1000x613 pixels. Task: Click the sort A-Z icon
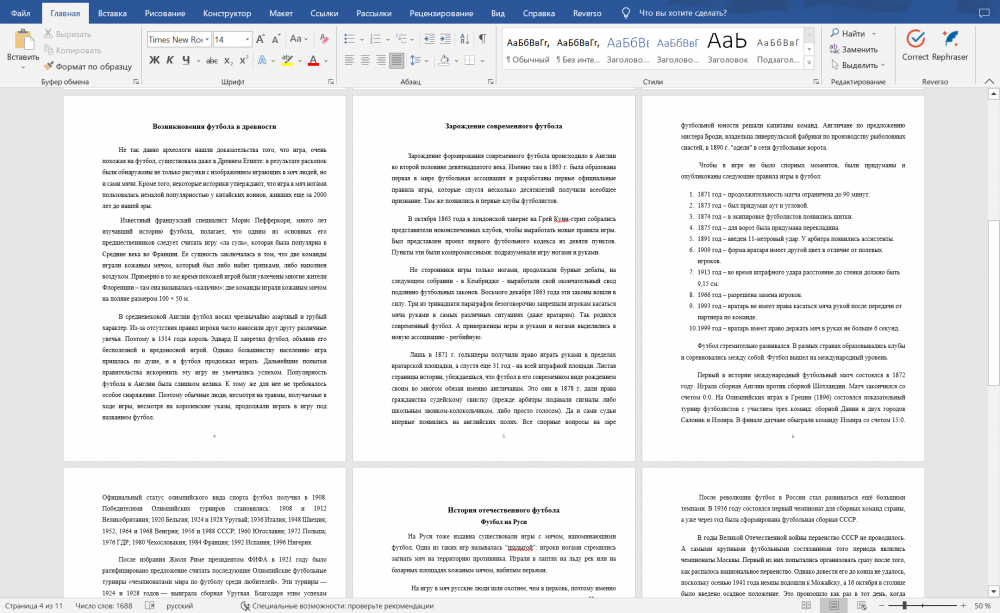pyautogui.click(x=464, y=40)
